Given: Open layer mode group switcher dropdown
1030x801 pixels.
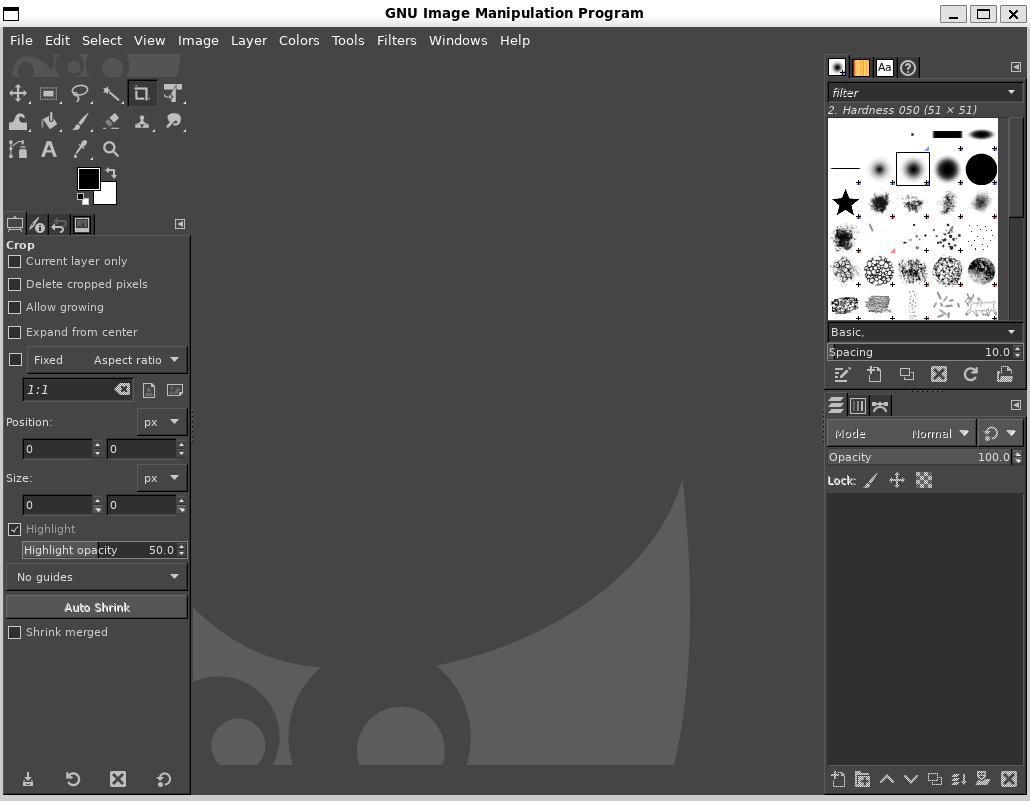Looking at the screenshot, I should (x=1000, y=434).
